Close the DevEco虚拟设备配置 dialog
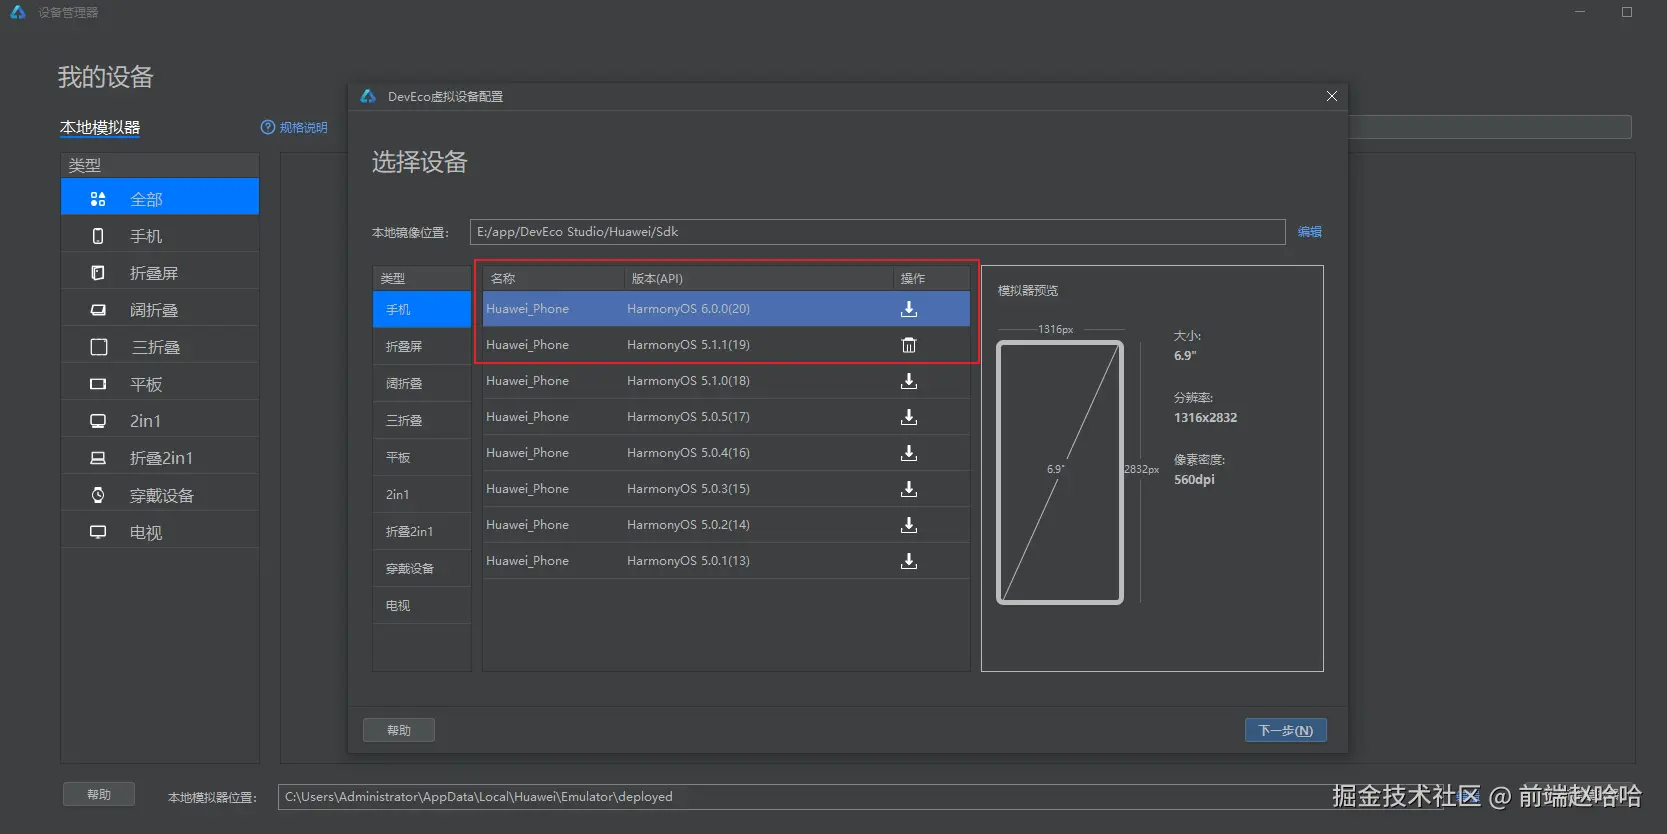This screenshot has height=834, width=1667. tap(1332, 96)
